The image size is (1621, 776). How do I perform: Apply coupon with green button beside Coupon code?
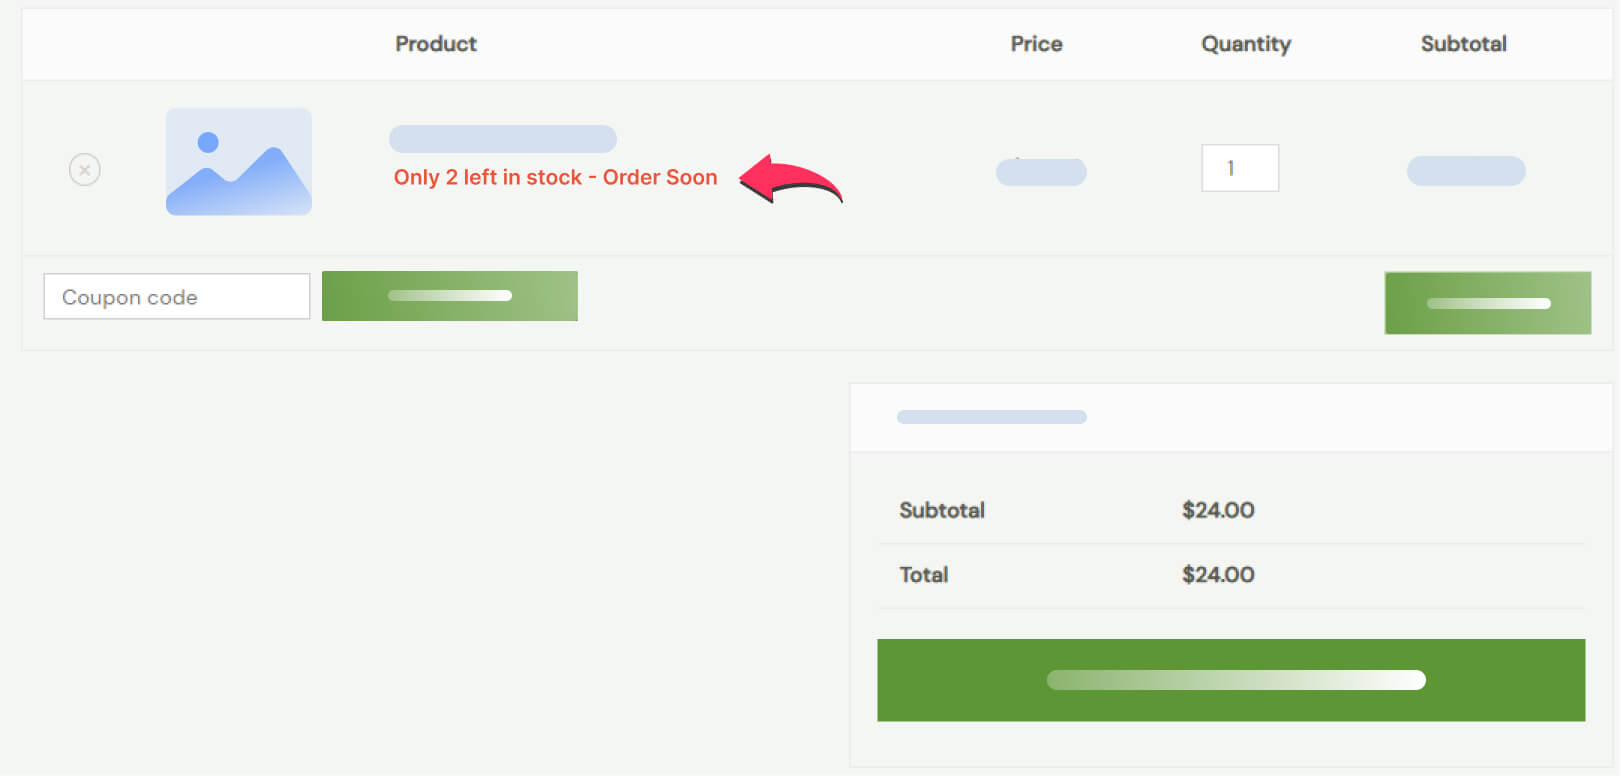[x=450, y=296]
